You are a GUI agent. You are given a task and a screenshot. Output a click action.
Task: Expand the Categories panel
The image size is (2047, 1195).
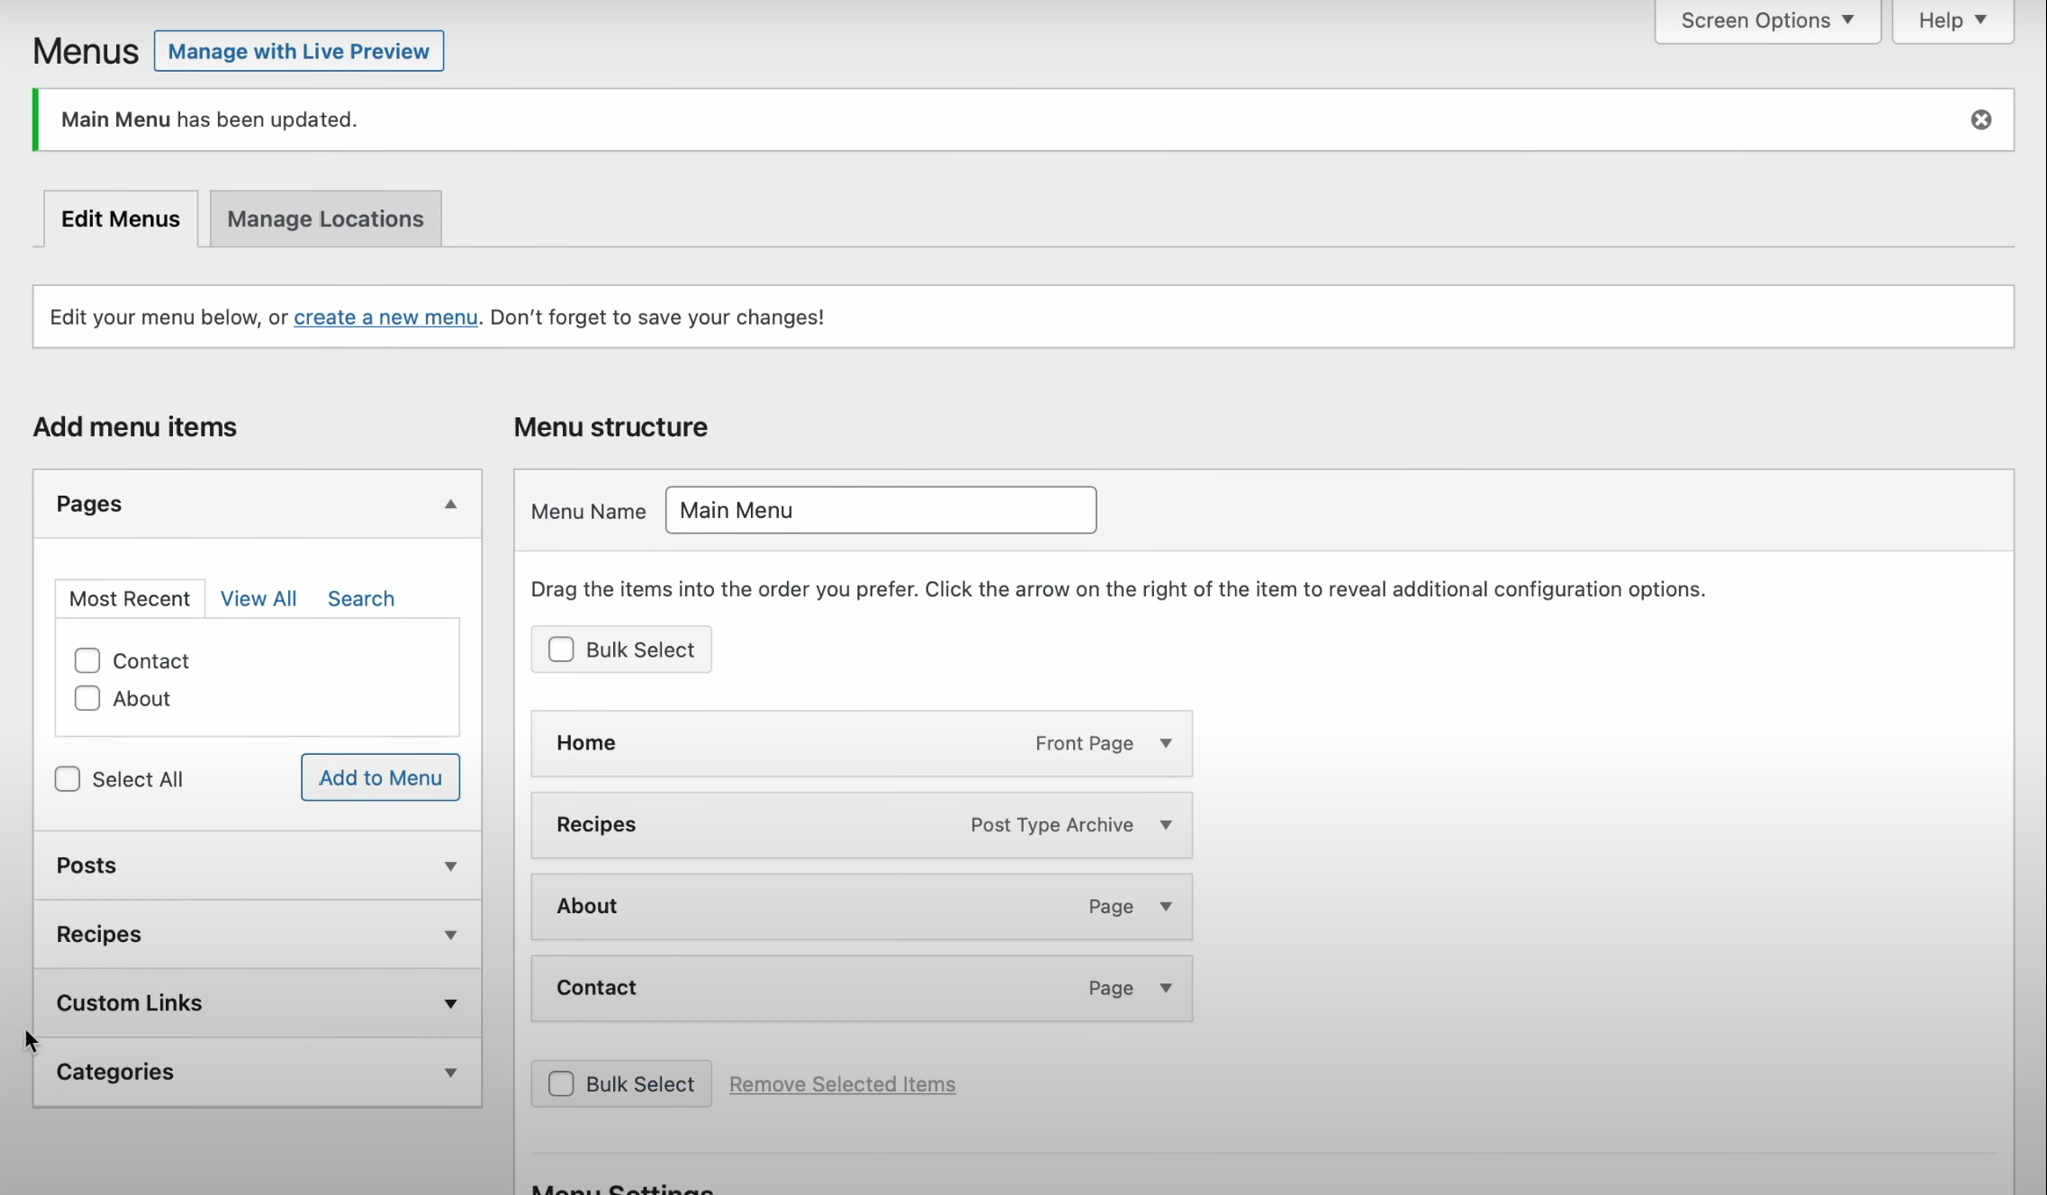point(450,1072)
